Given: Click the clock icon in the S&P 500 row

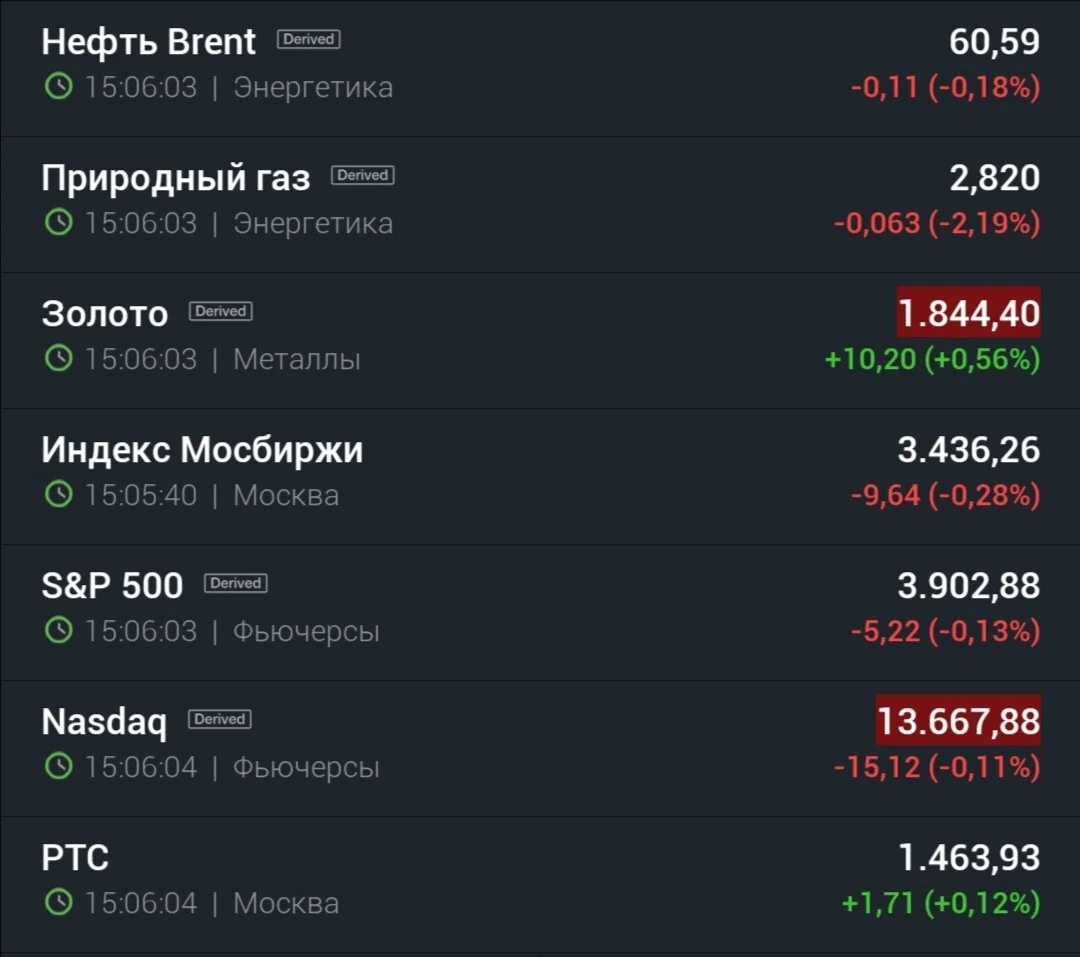Looking at the screenshot, I should (59, 630).
